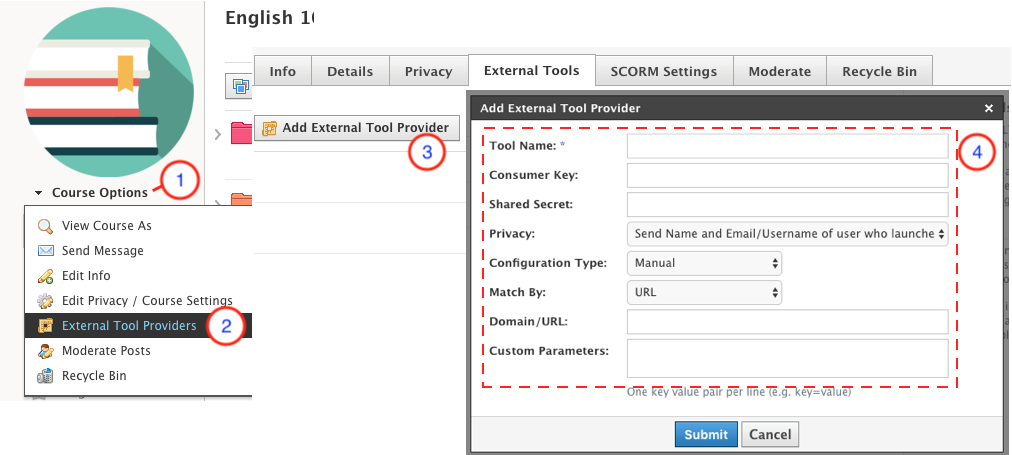Open the Configuration Type dropdown
This screenshot has height=455, width=1012.
point(704,263)
